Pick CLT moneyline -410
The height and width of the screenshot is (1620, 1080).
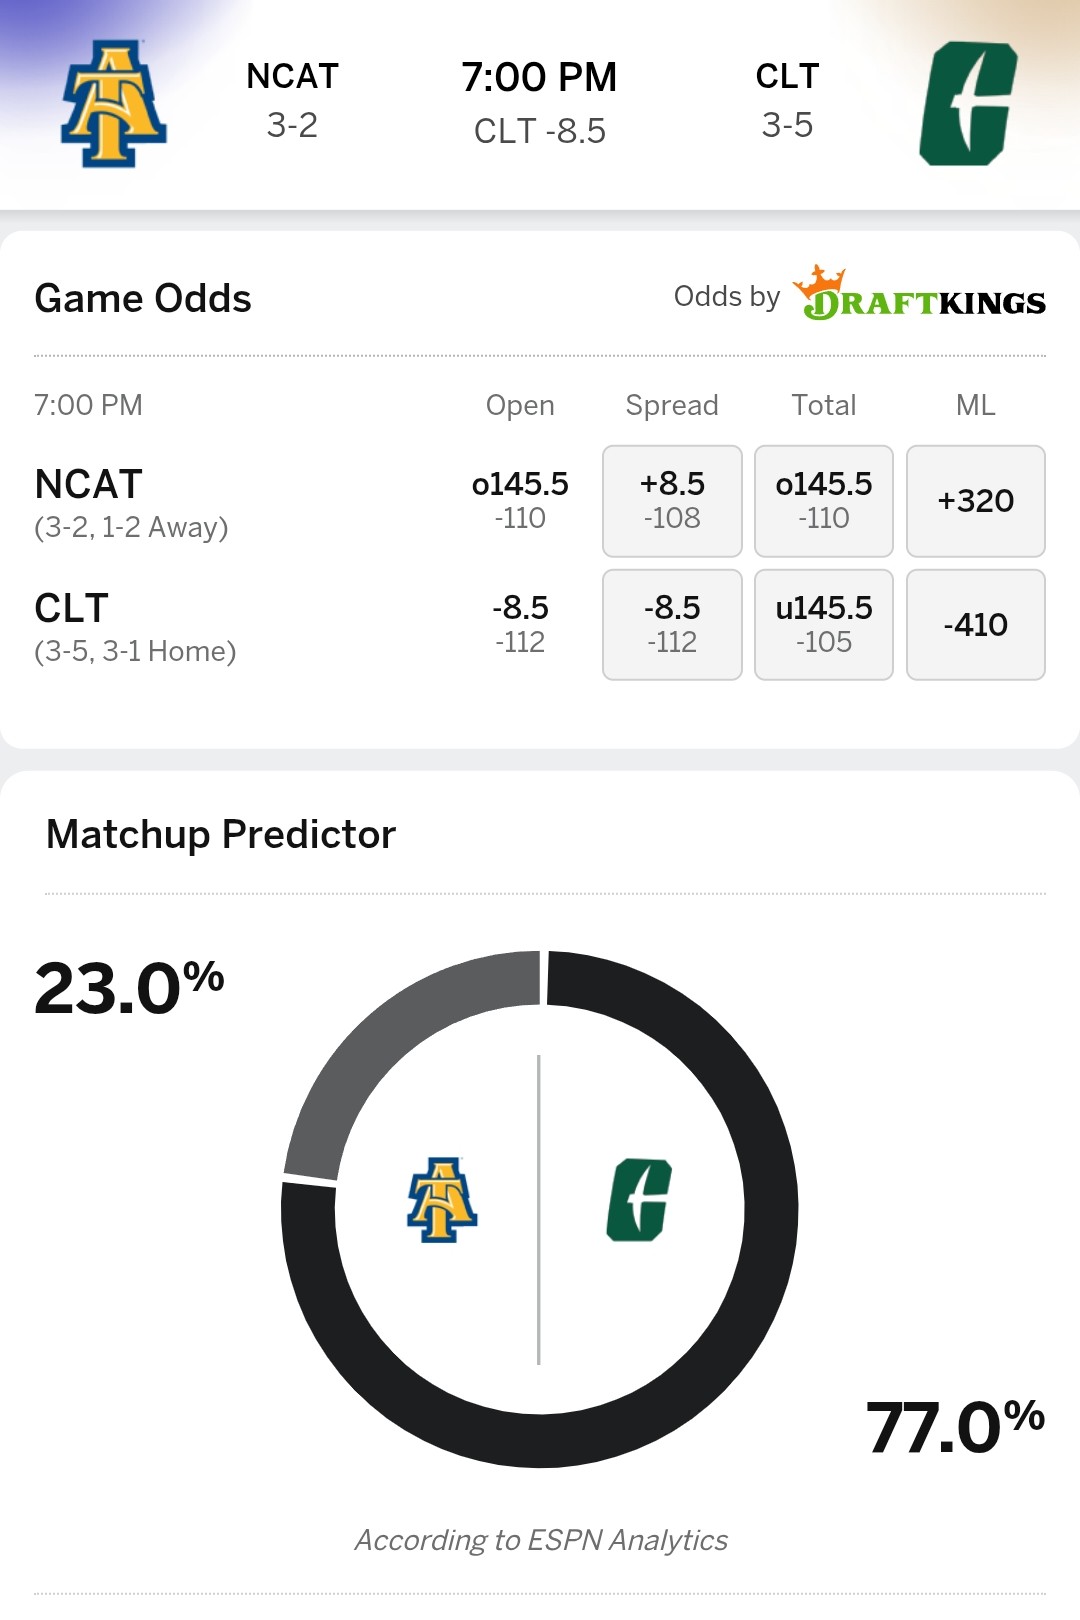[975, 624]
